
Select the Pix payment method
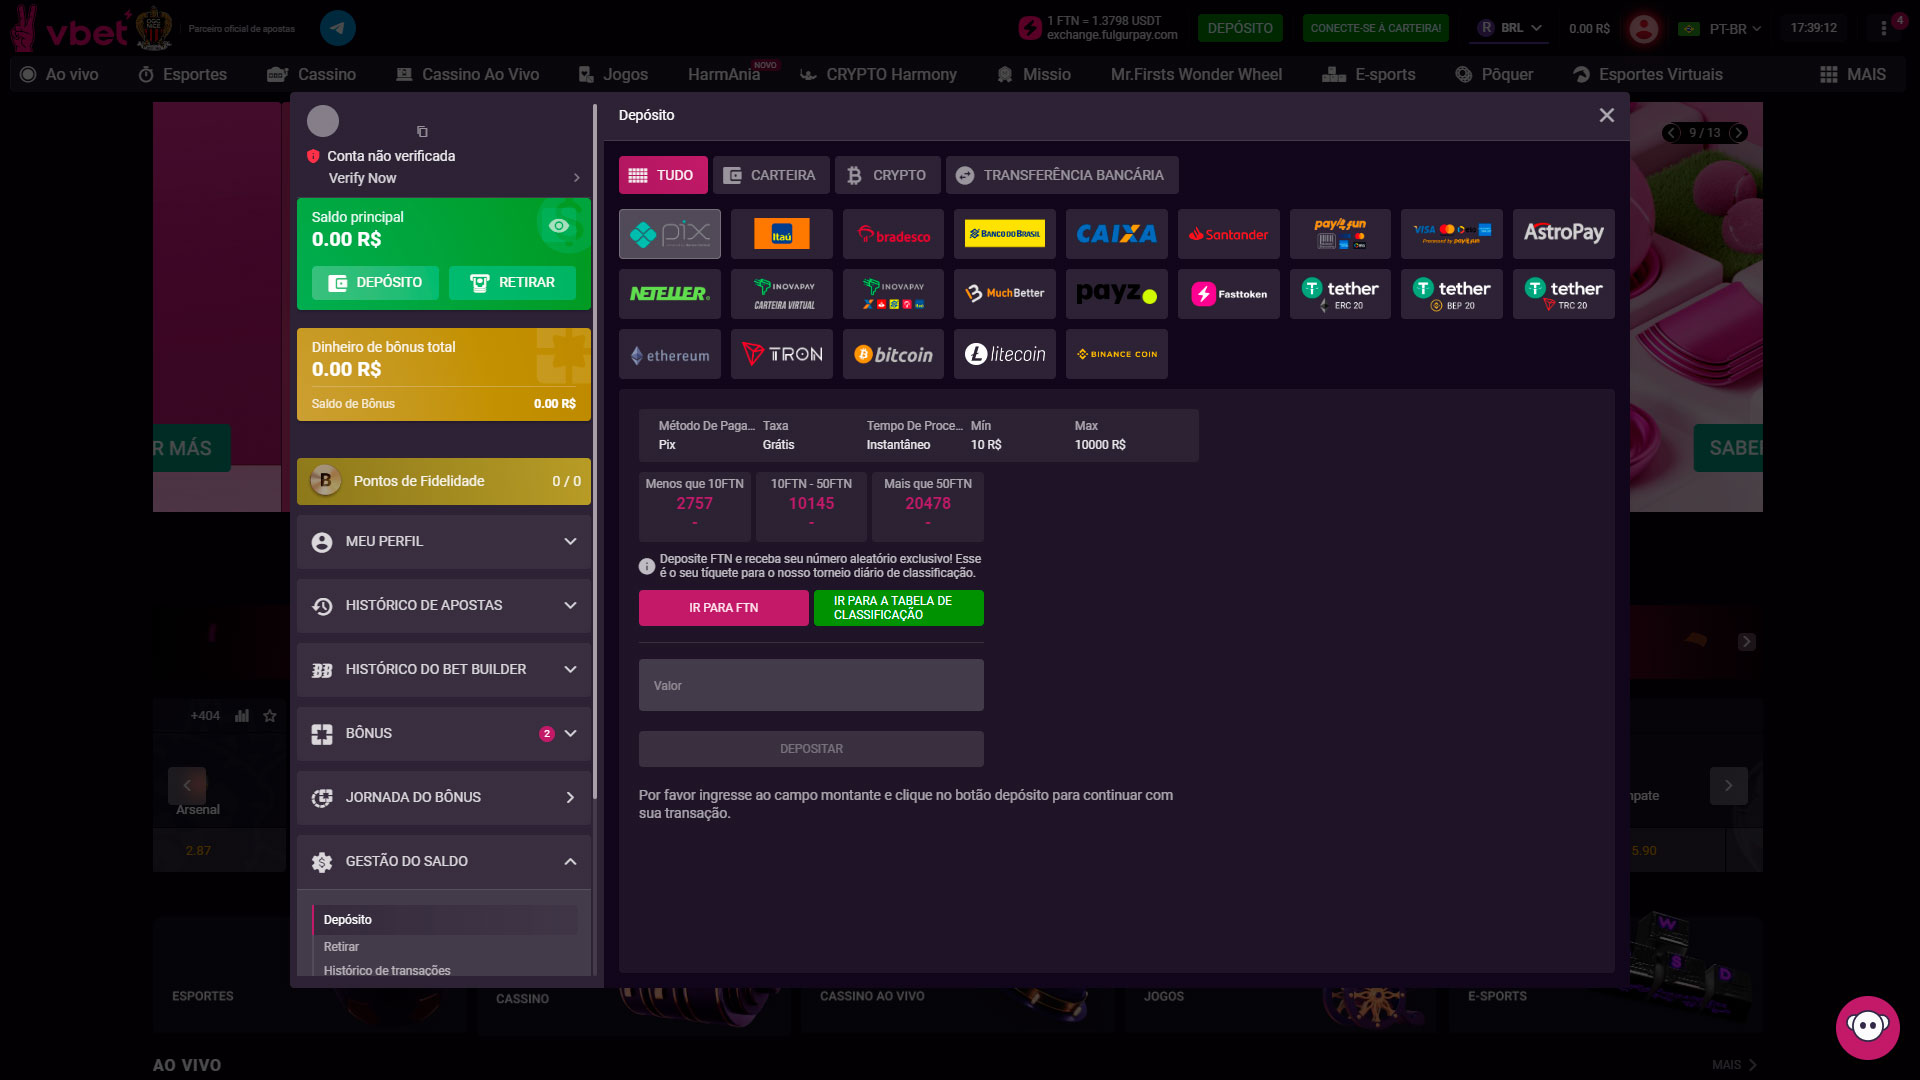pos(669,233)
